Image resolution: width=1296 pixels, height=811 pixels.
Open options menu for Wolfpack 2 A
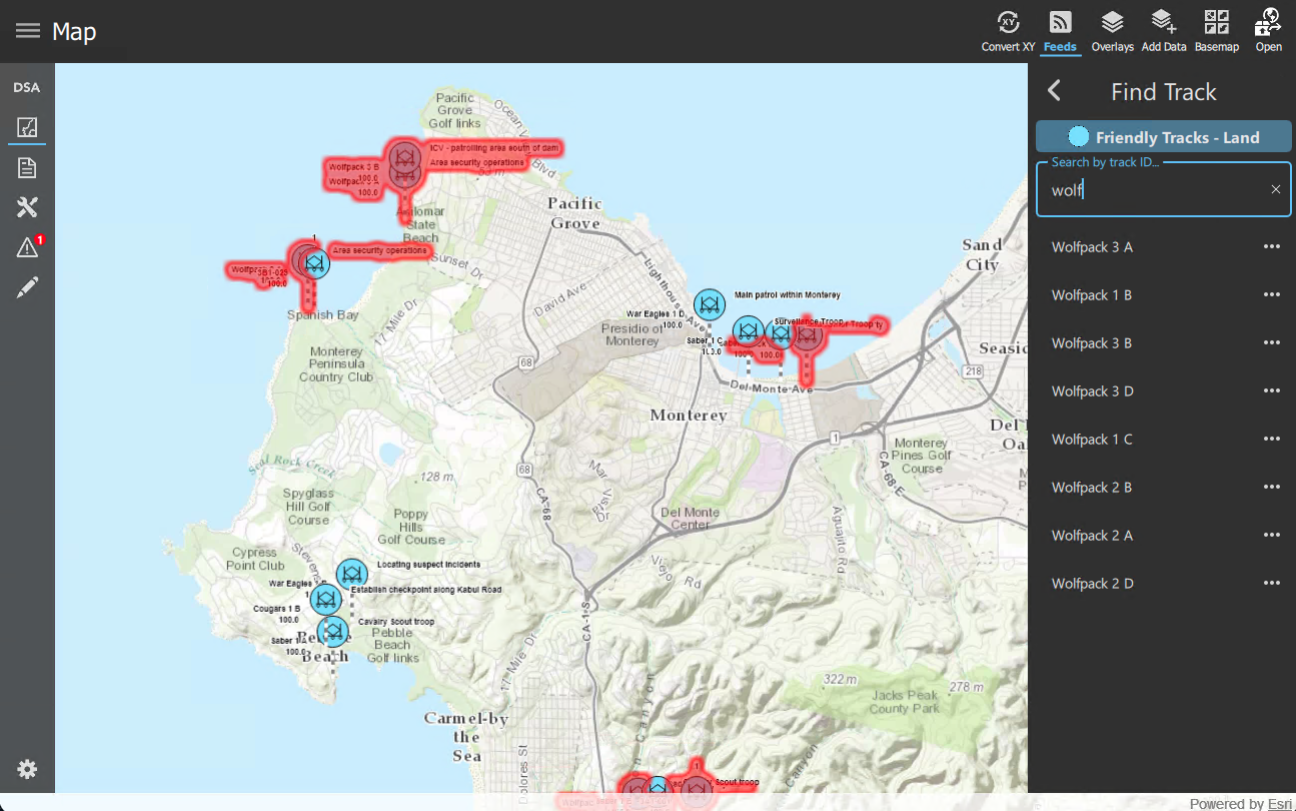pos(1271,535)
